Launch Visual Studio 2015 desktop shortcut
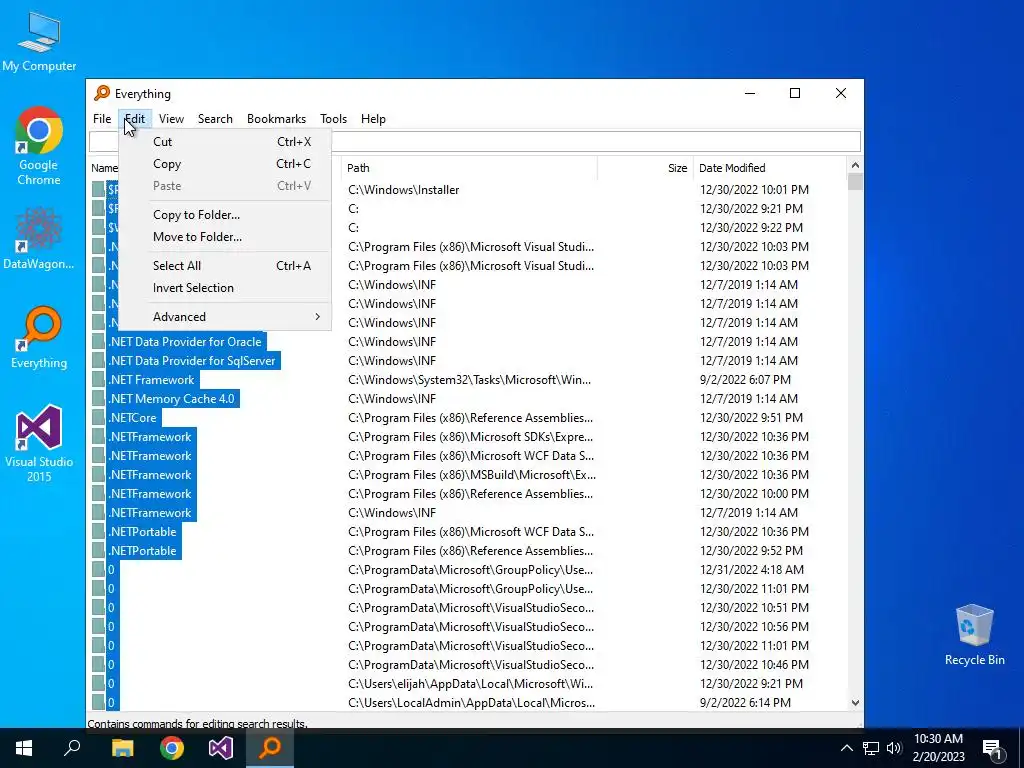Image resolution: width=1024 pixels, height=768 pixels. tap(39, 443)
